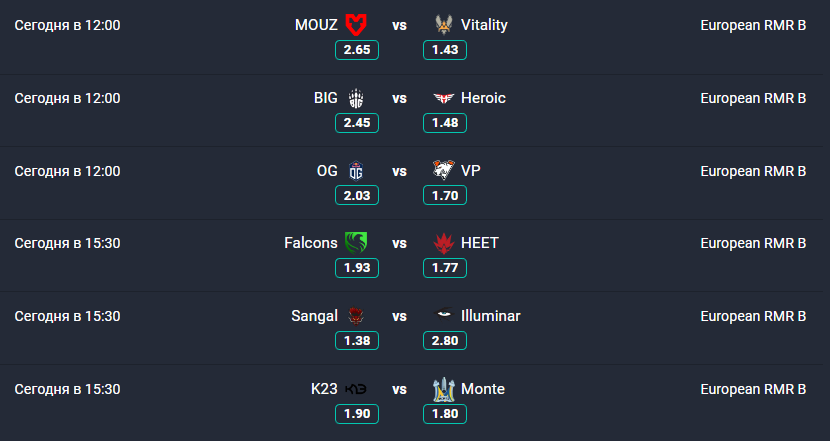Screen dimensions: 830x441
Task: Click the Sangal match time Сегодня в 15:30
Action: [x=67, y=316]
